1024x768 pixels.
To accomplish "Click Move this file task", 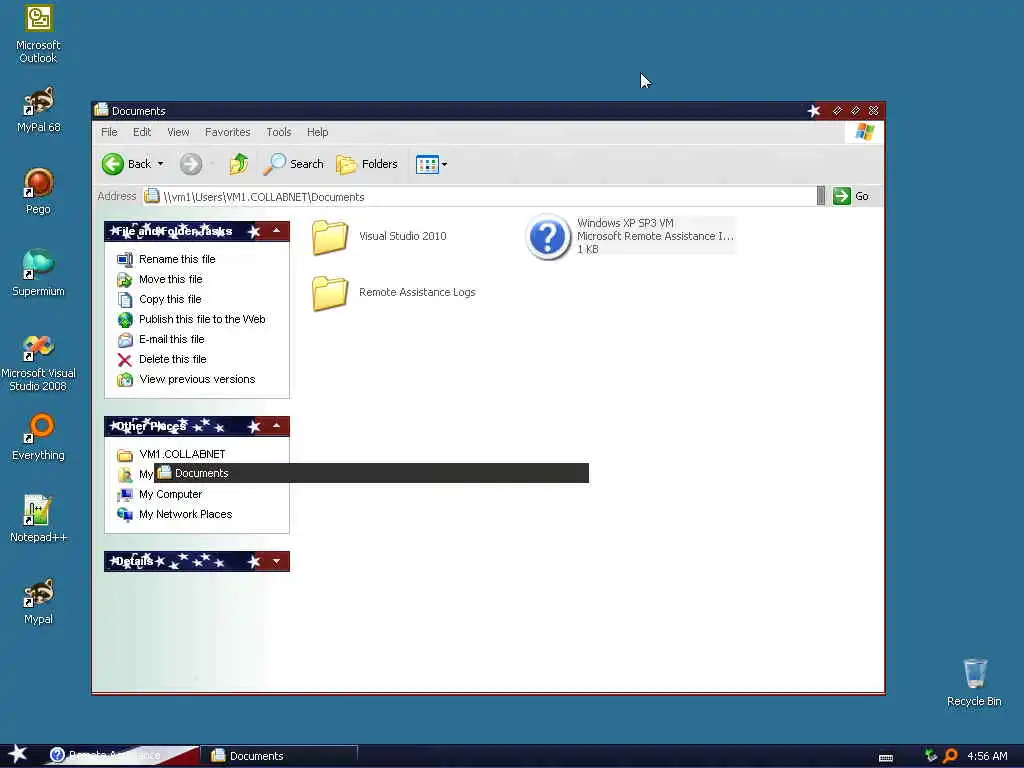I will coord(170,280).
